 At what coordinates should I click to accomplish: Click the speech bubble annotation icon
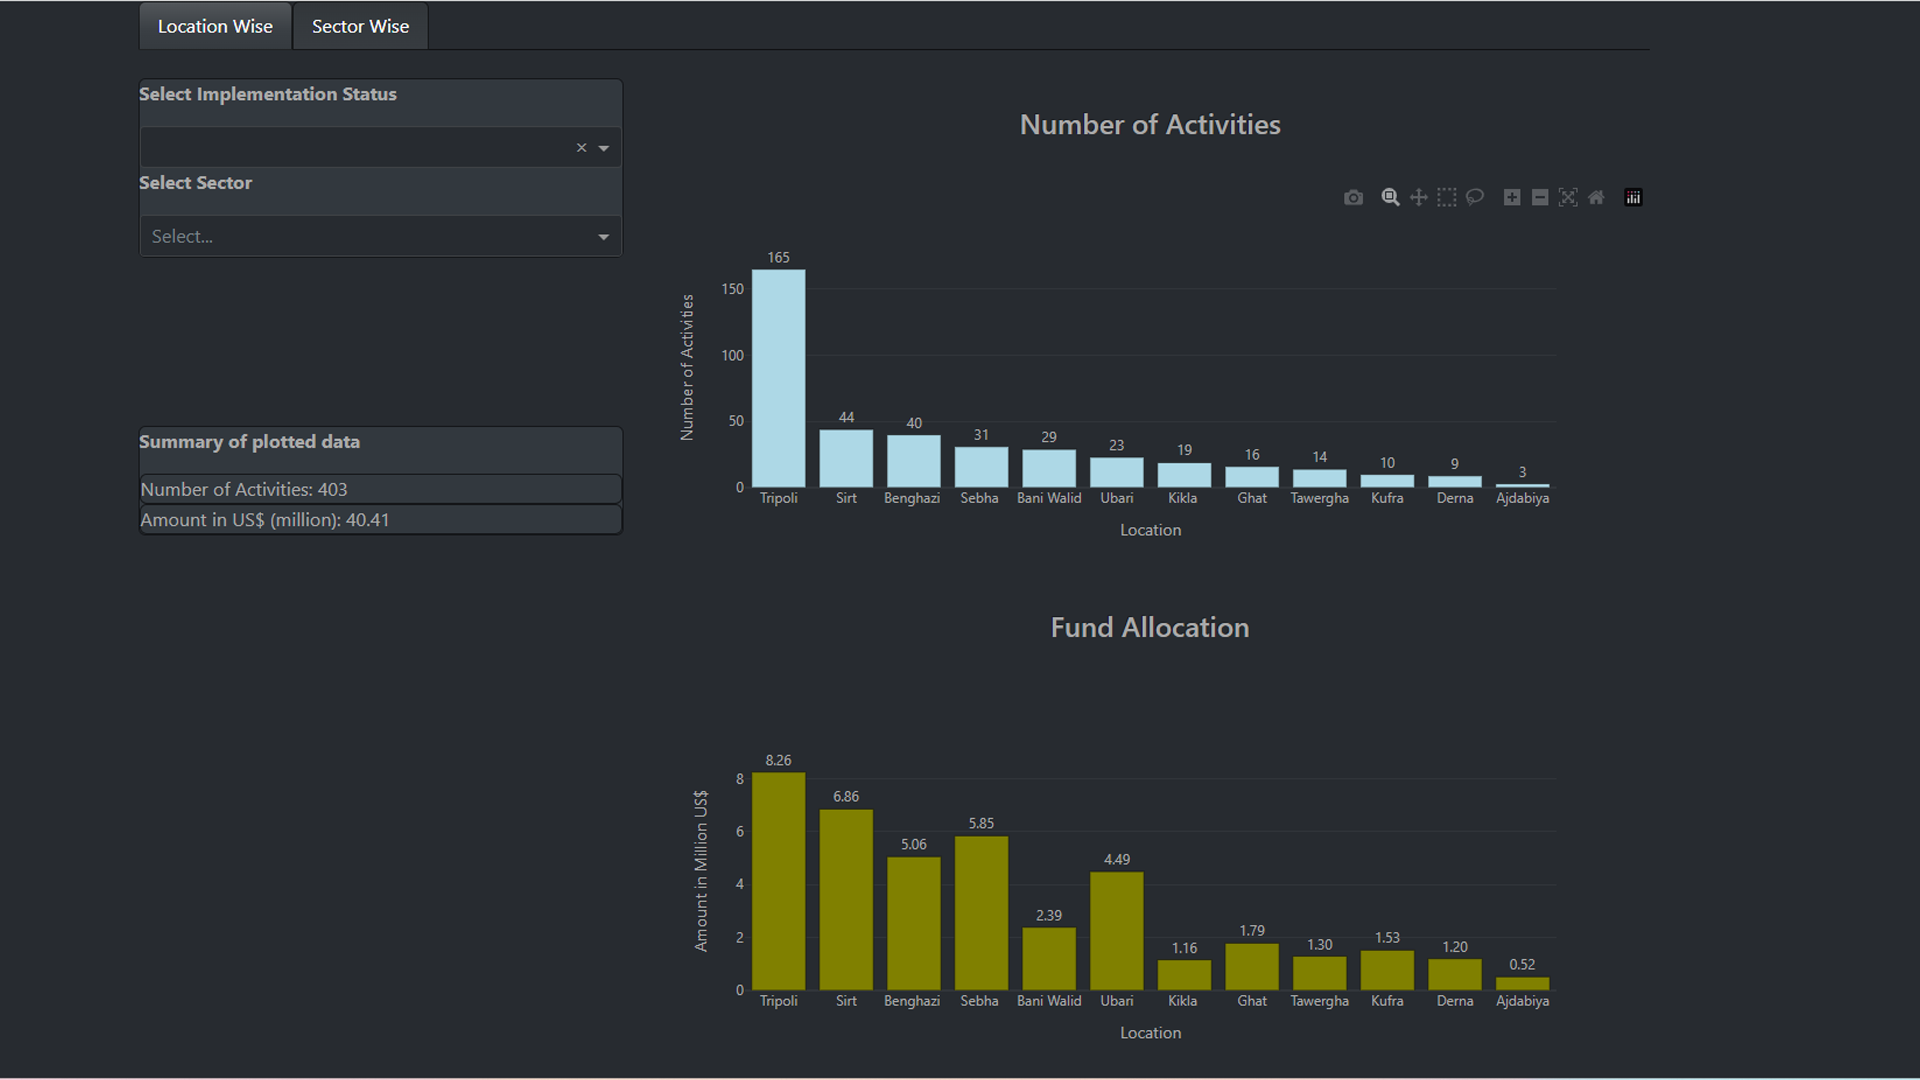(x=1477, y=198)
